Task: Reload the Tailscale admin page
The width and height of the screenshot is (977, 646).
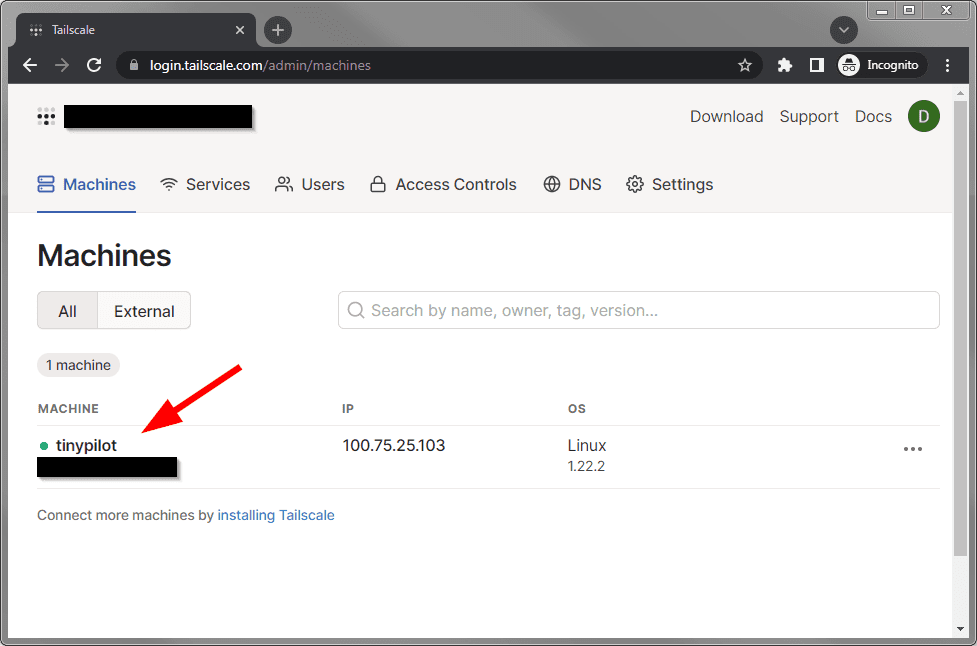Action: [x=94, y=65]
